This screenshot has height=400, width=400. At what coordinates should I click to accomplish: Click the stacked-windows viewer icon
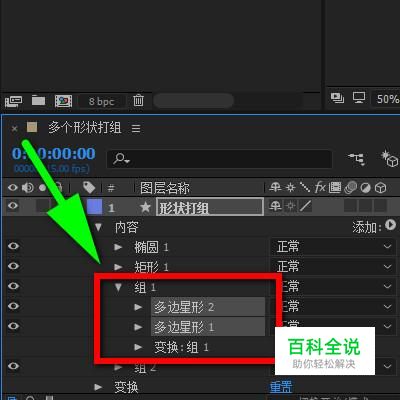[337, 98]
